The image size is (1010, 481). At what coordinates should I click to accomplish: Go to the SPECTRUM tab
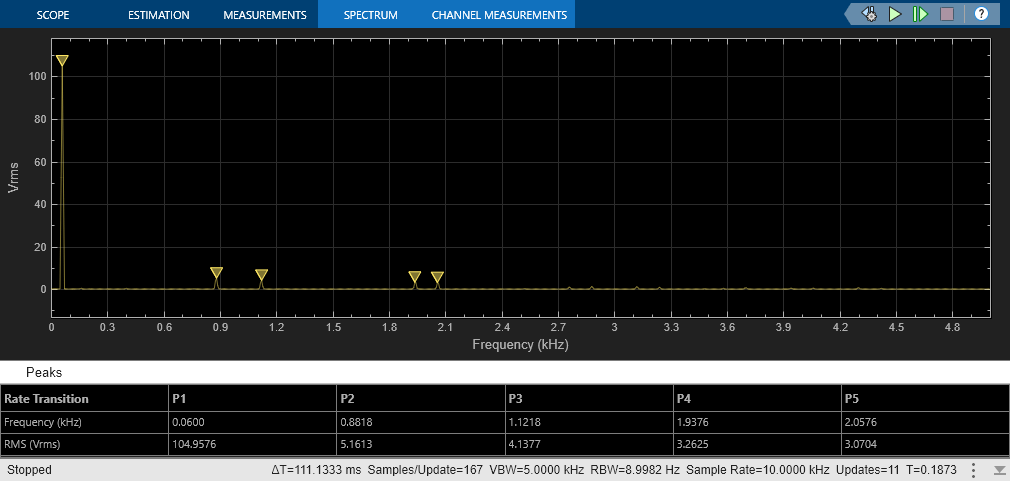click(370, 14)
